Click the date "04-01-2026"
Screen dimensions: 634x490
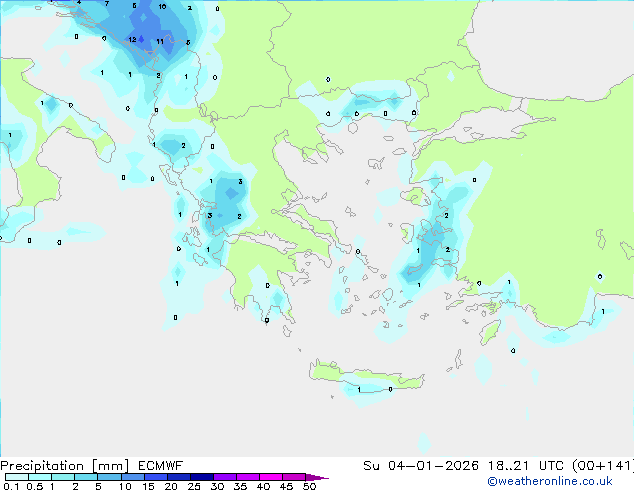point(433,466)
